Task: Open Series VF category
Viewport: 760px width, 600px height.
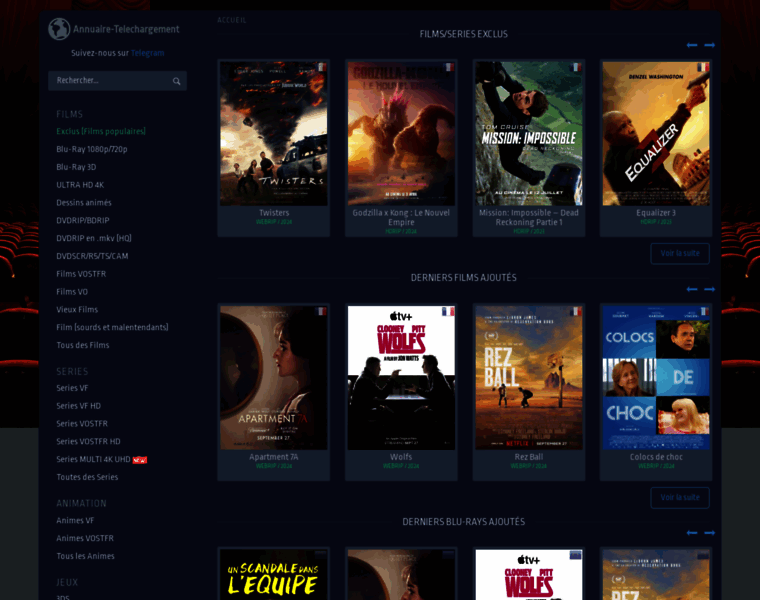Action: coord(72,388)
